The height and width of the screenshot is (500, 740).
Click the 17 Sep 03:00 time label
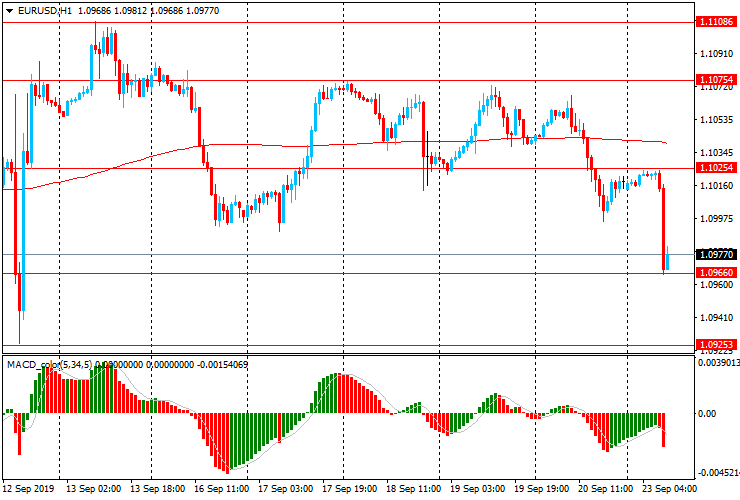tap(286, 488)
